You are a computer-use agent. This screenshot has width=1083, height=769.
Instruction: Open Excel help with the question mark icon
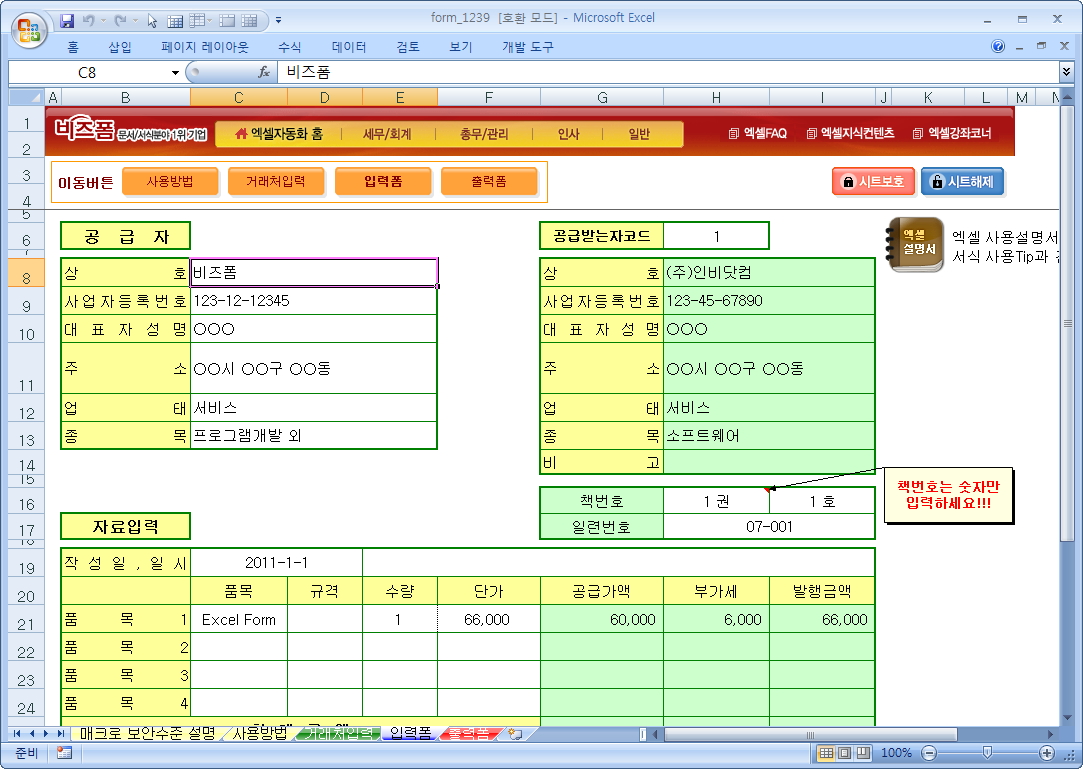[x=998, y=47]
